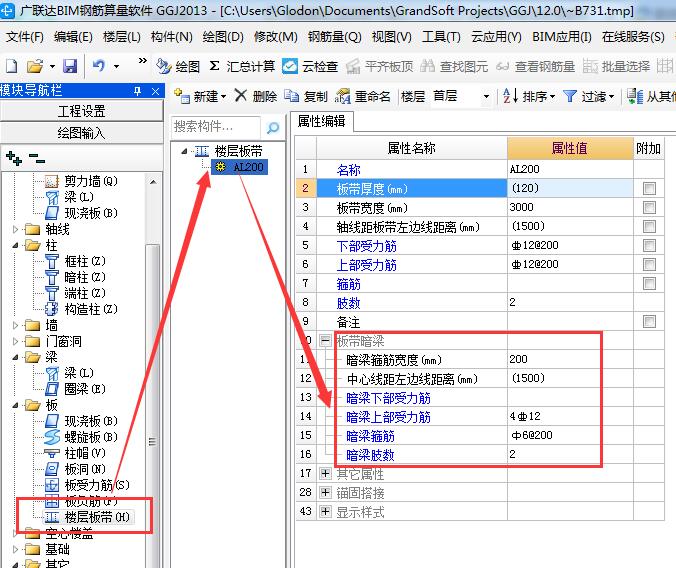The height and width of the screenshot is (568, 676).
Task: Toggle 附加 checkbox for 箍筋 row
Action: tap(649, 283)
